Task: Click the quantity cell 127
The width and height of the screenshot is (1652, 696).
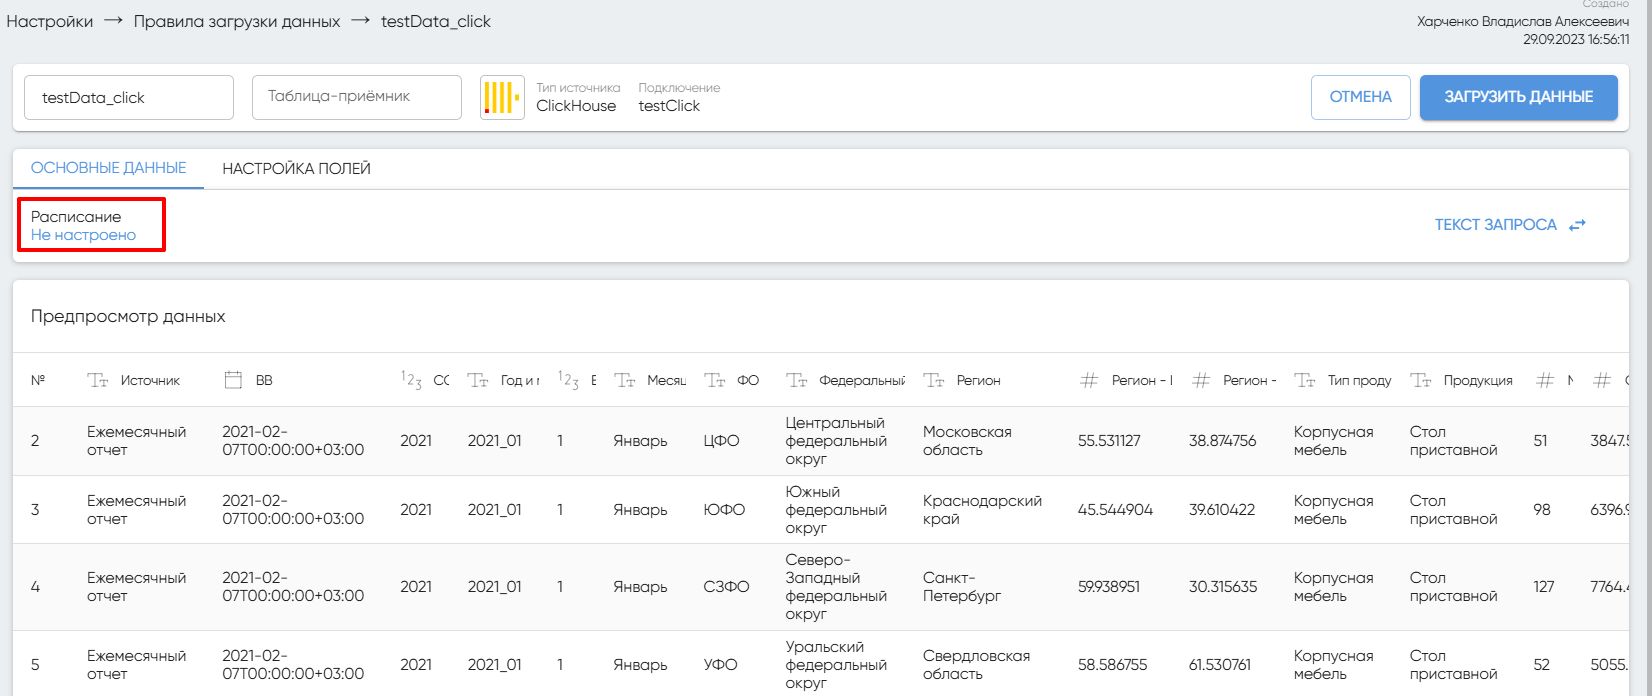Action: click(1544, 587)
